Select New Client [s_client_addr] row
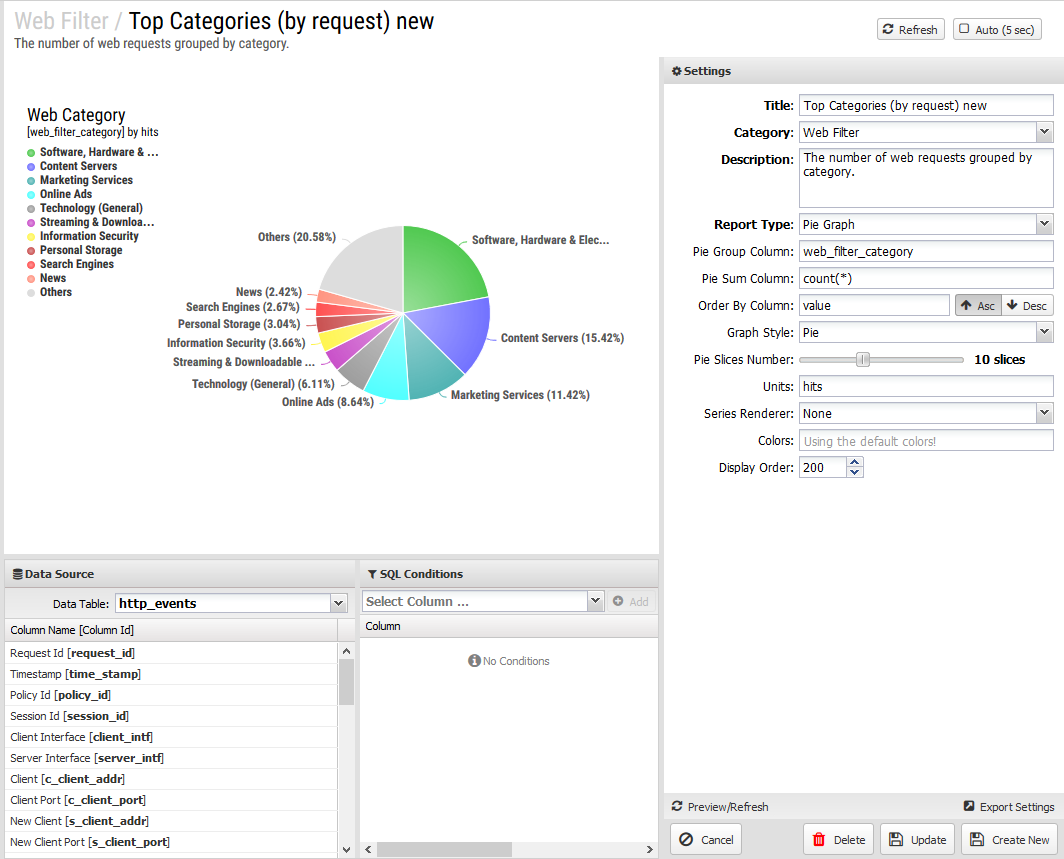The image size is (1064, 859). 171,821
